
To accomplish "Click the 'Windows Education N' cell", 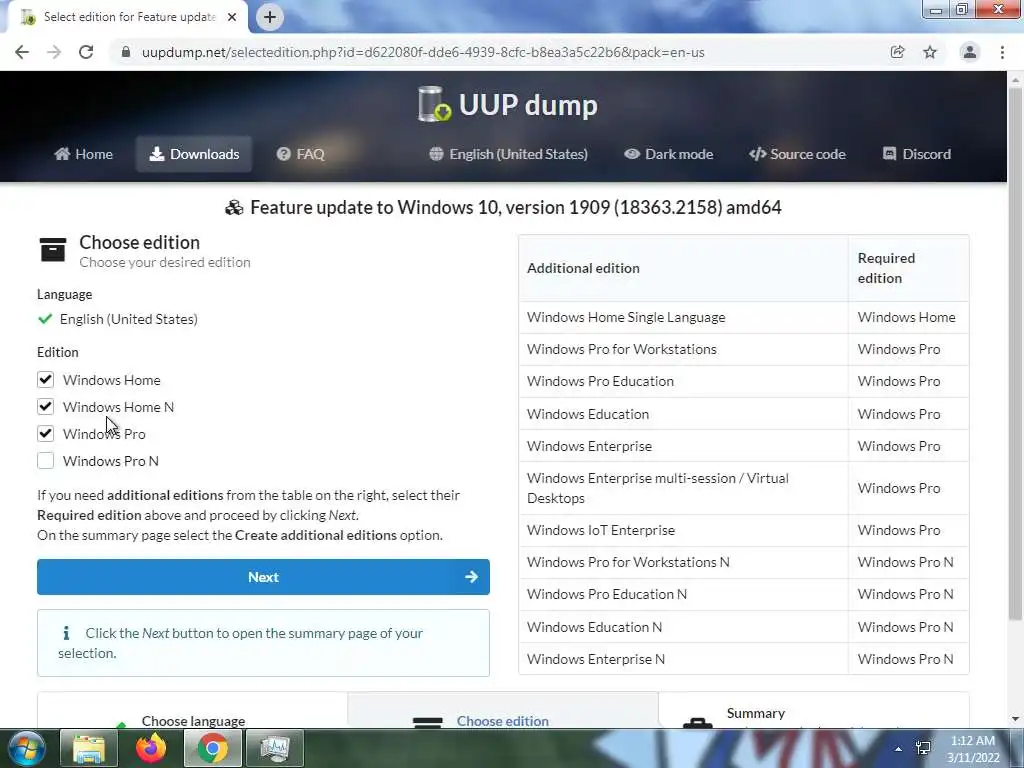I will [x=683, y=627].
